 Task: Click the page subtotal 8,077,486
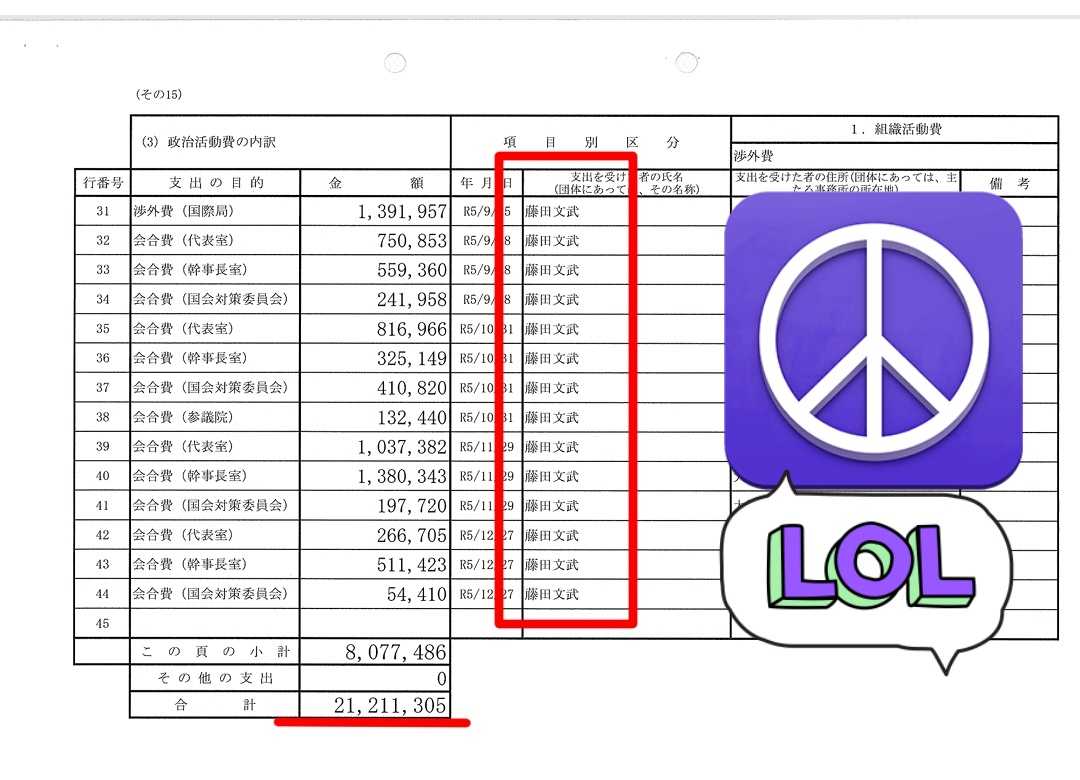point(396,652)
